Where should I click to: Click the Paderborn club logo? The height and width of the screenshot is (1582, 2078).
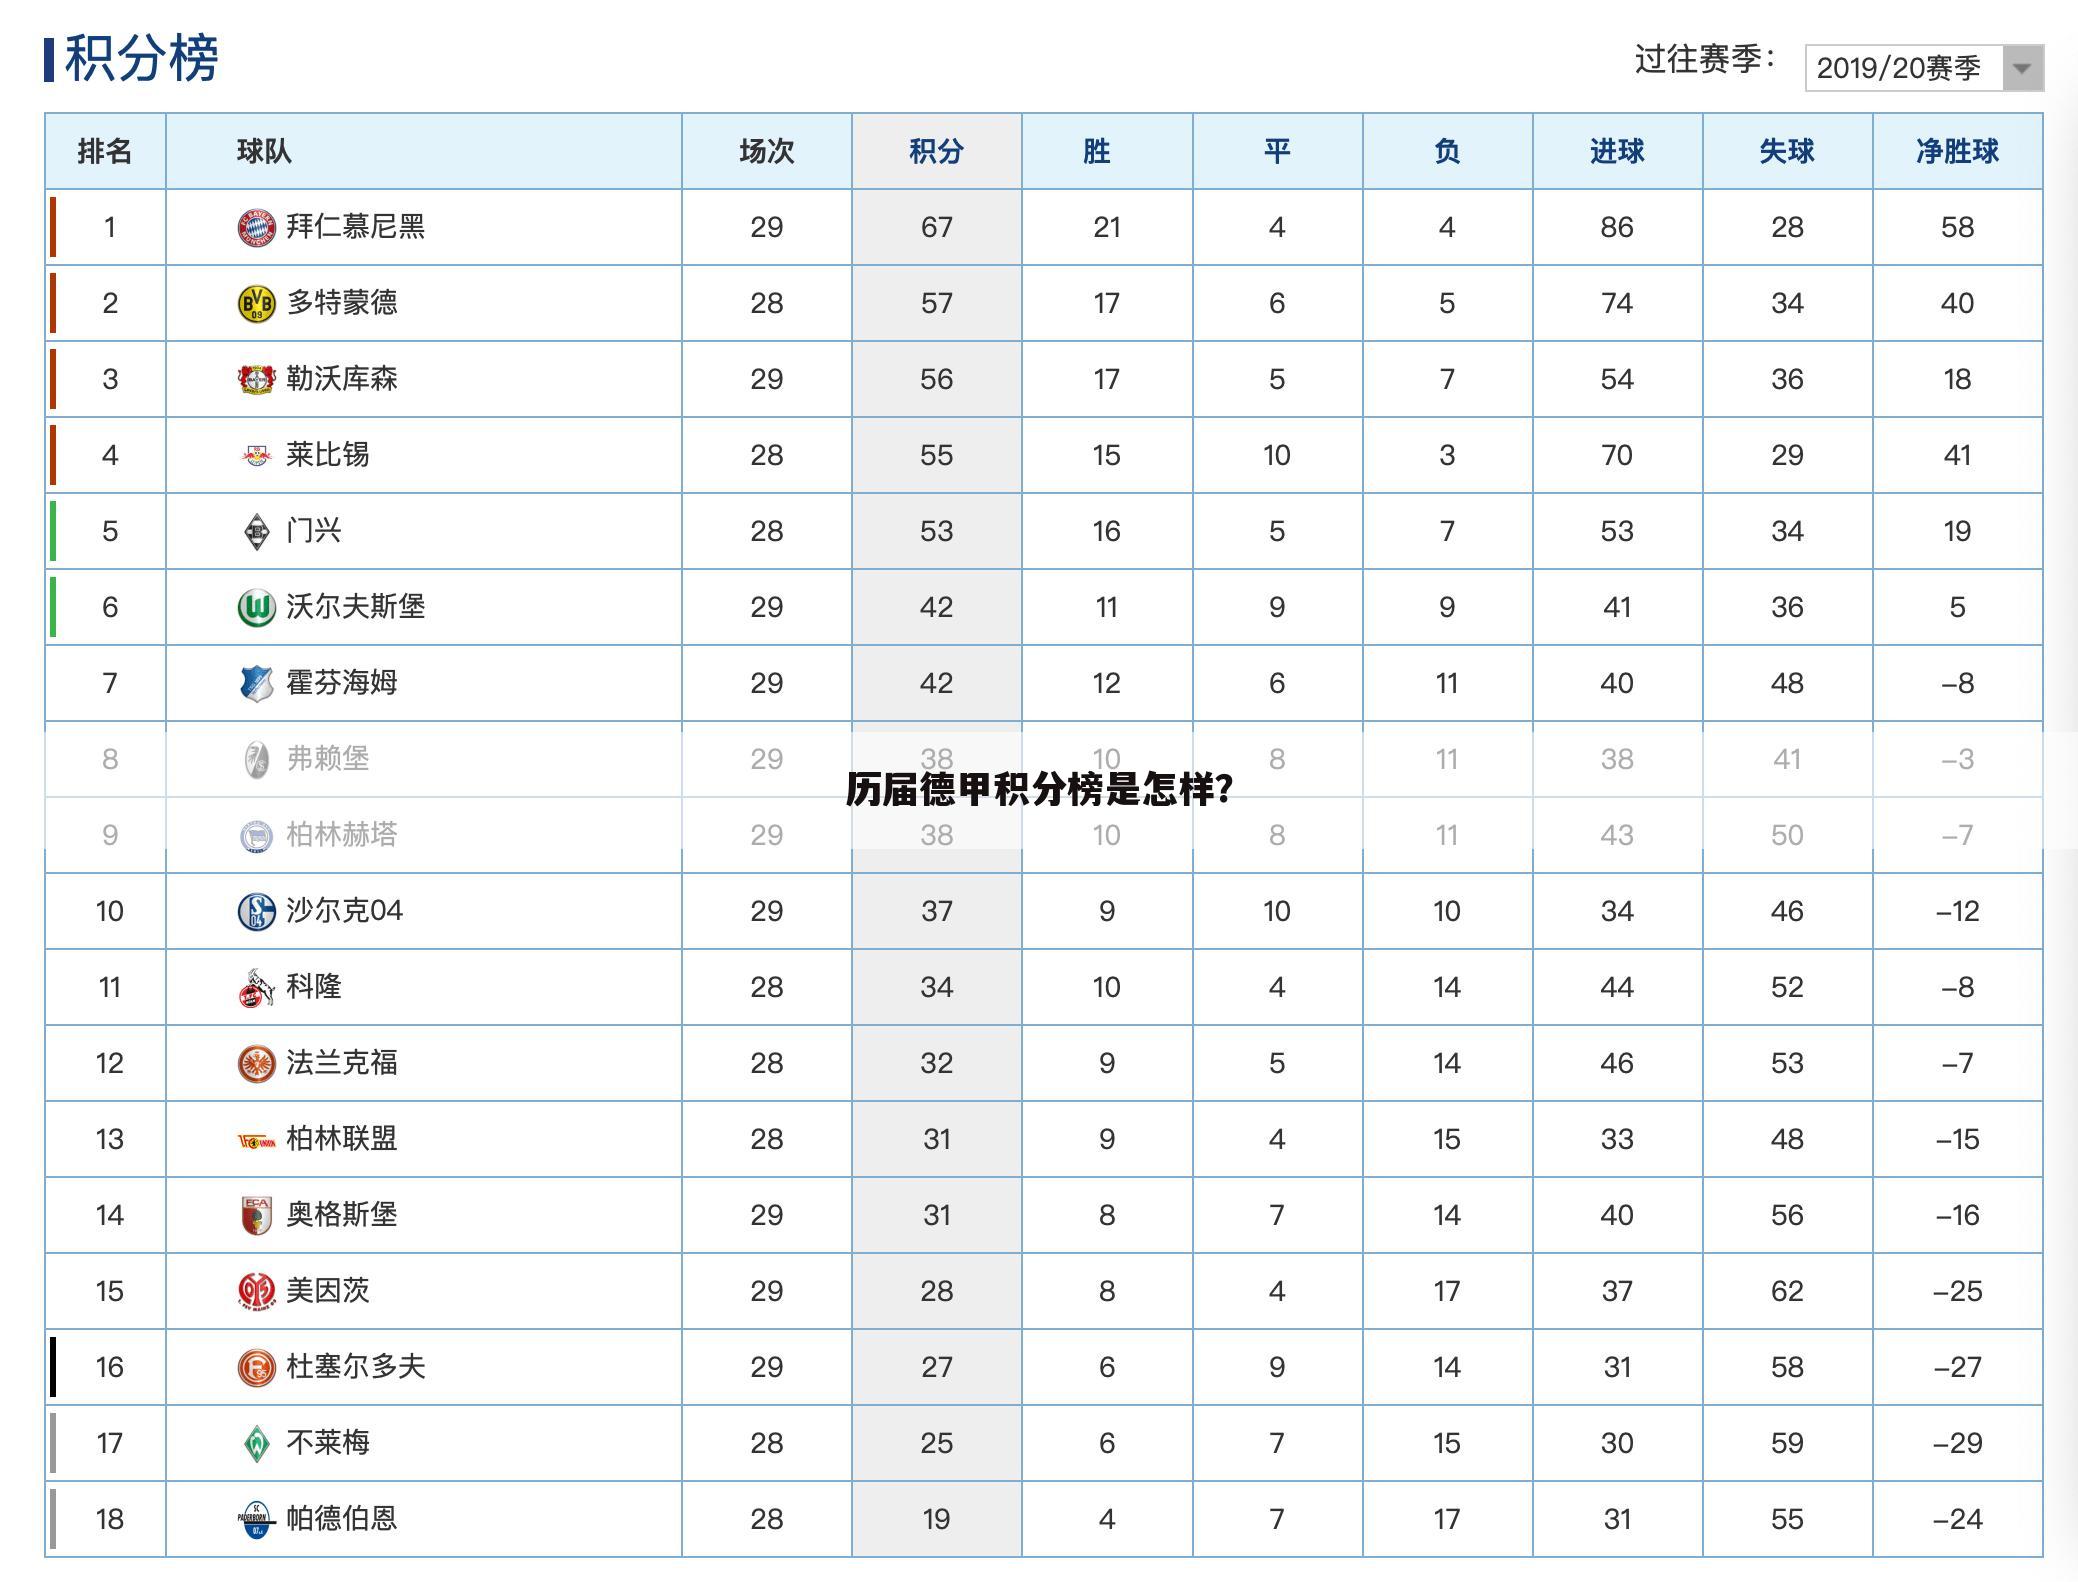[256, 1520]
